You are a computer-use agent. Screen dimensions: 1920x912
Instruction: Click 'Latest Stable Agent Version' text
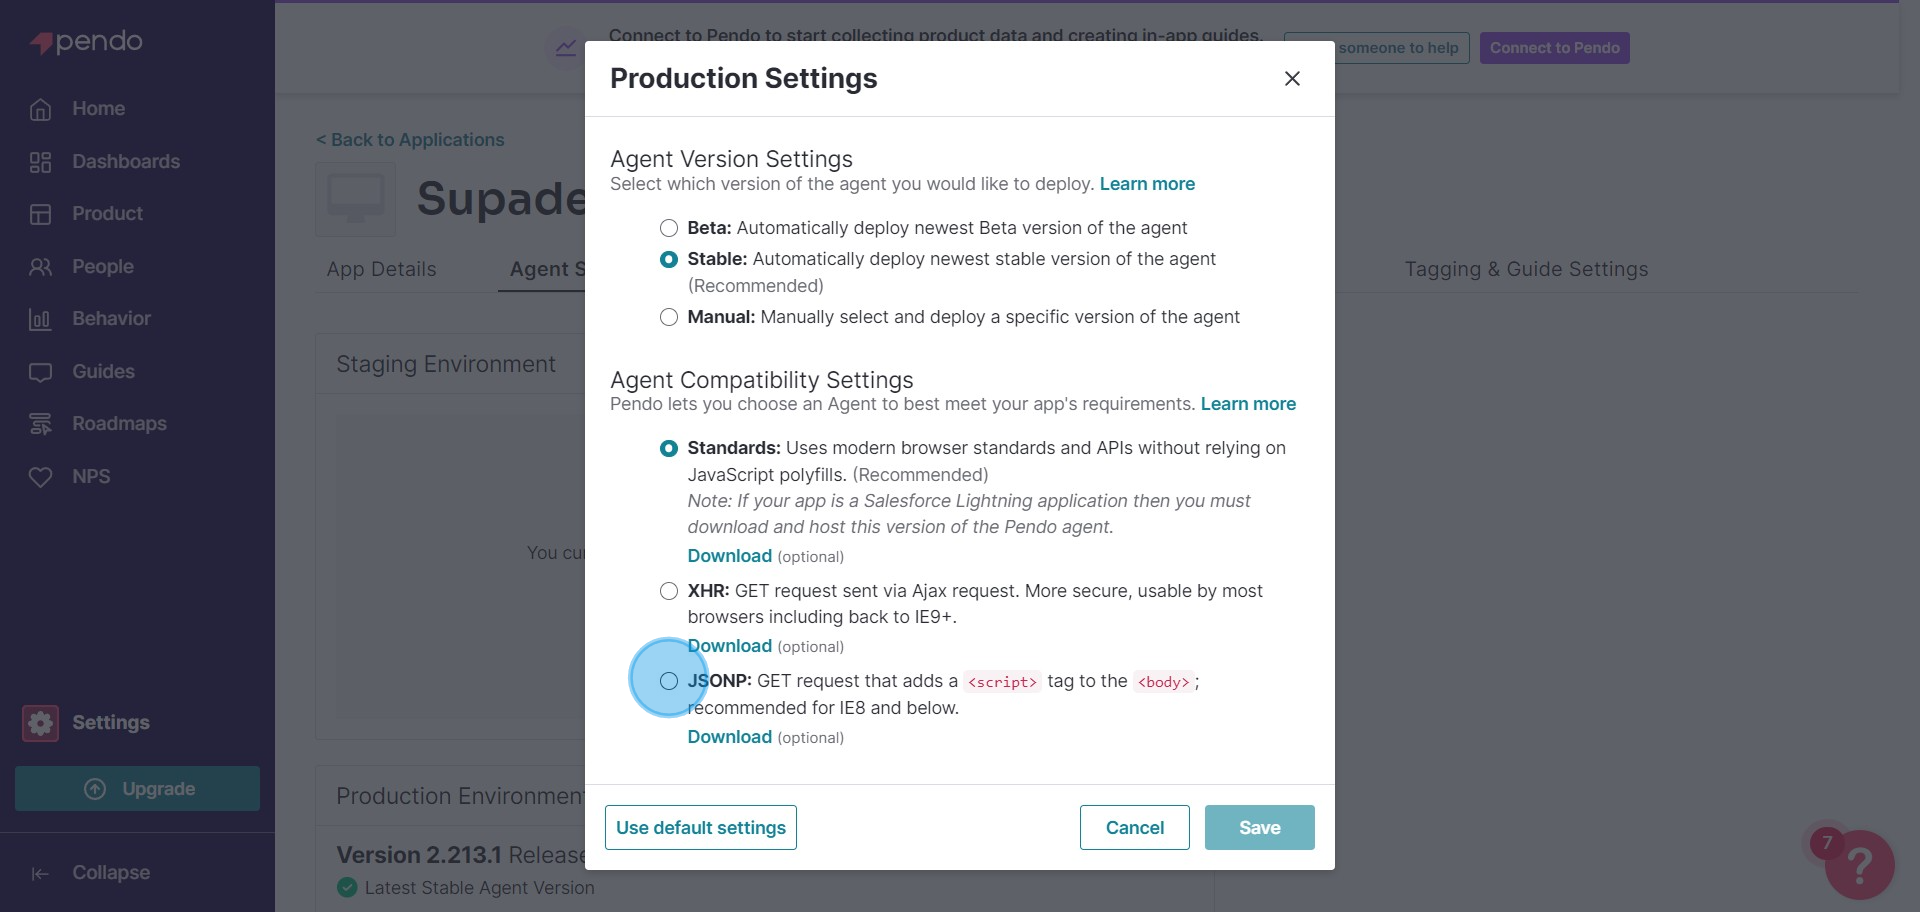tap(479, 888)
